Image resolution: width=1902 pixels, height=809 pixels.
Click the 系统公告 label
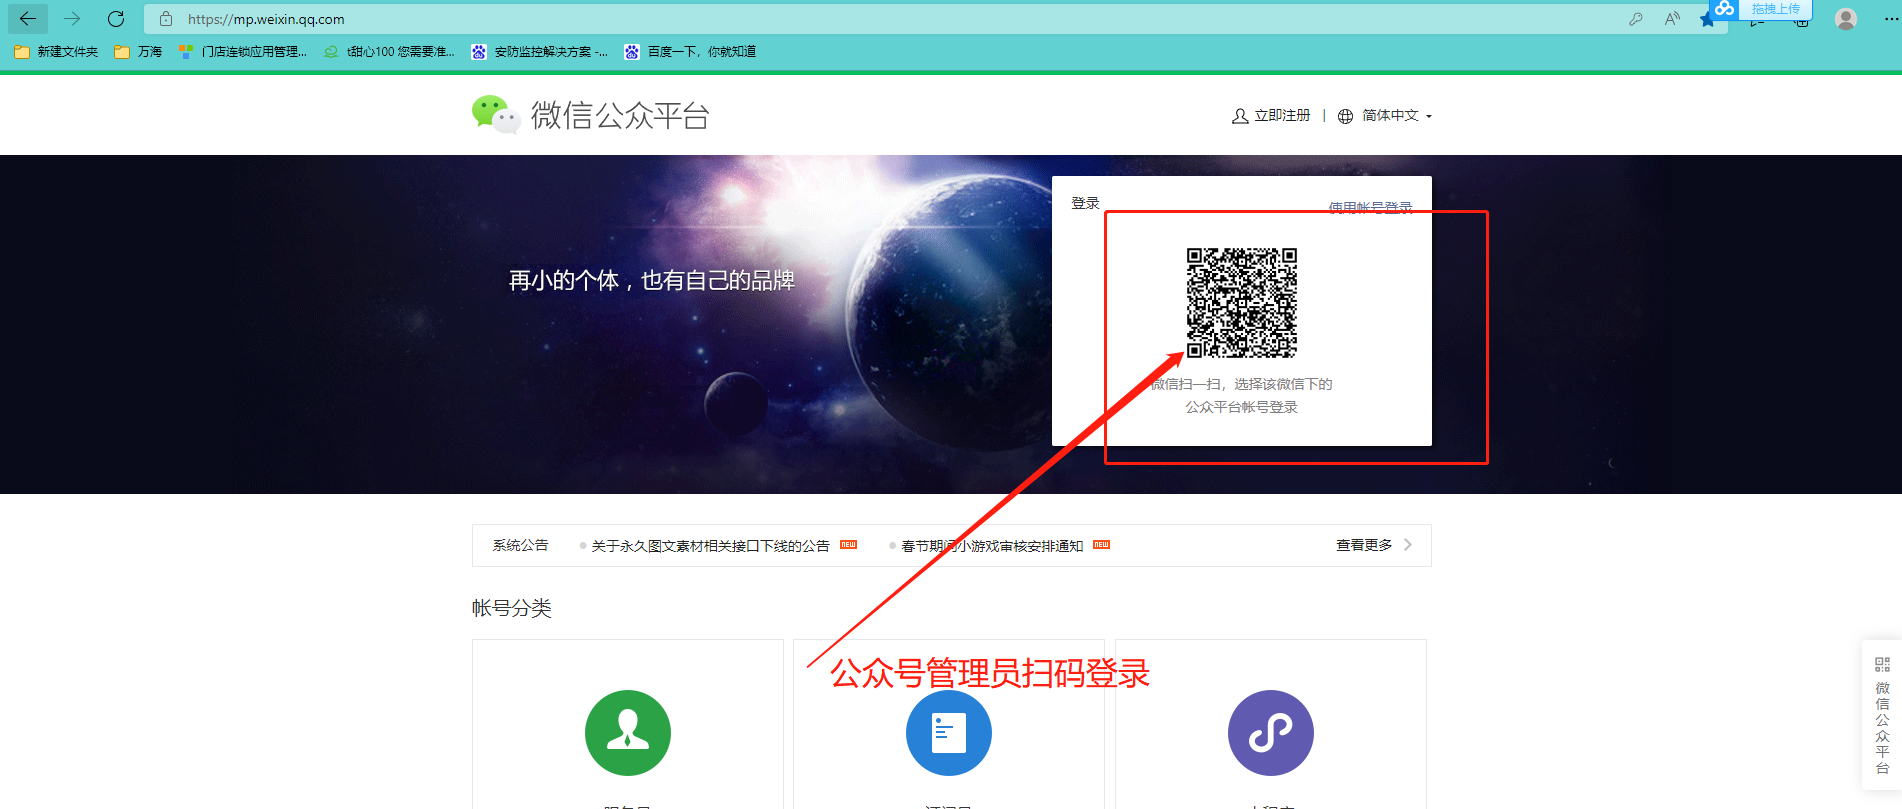[520, 546]
